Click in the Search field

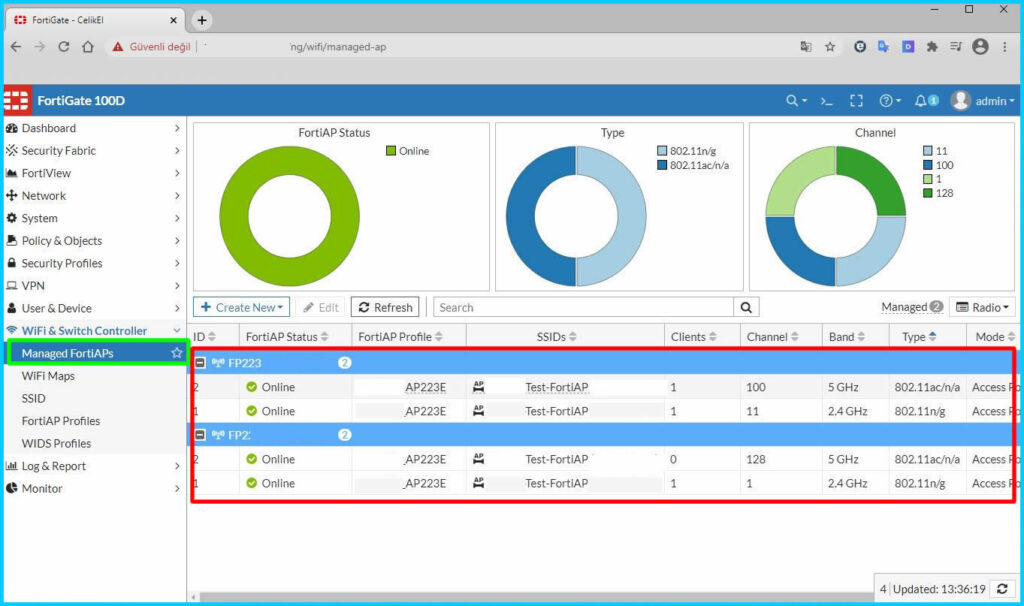[x=583, y=307]
